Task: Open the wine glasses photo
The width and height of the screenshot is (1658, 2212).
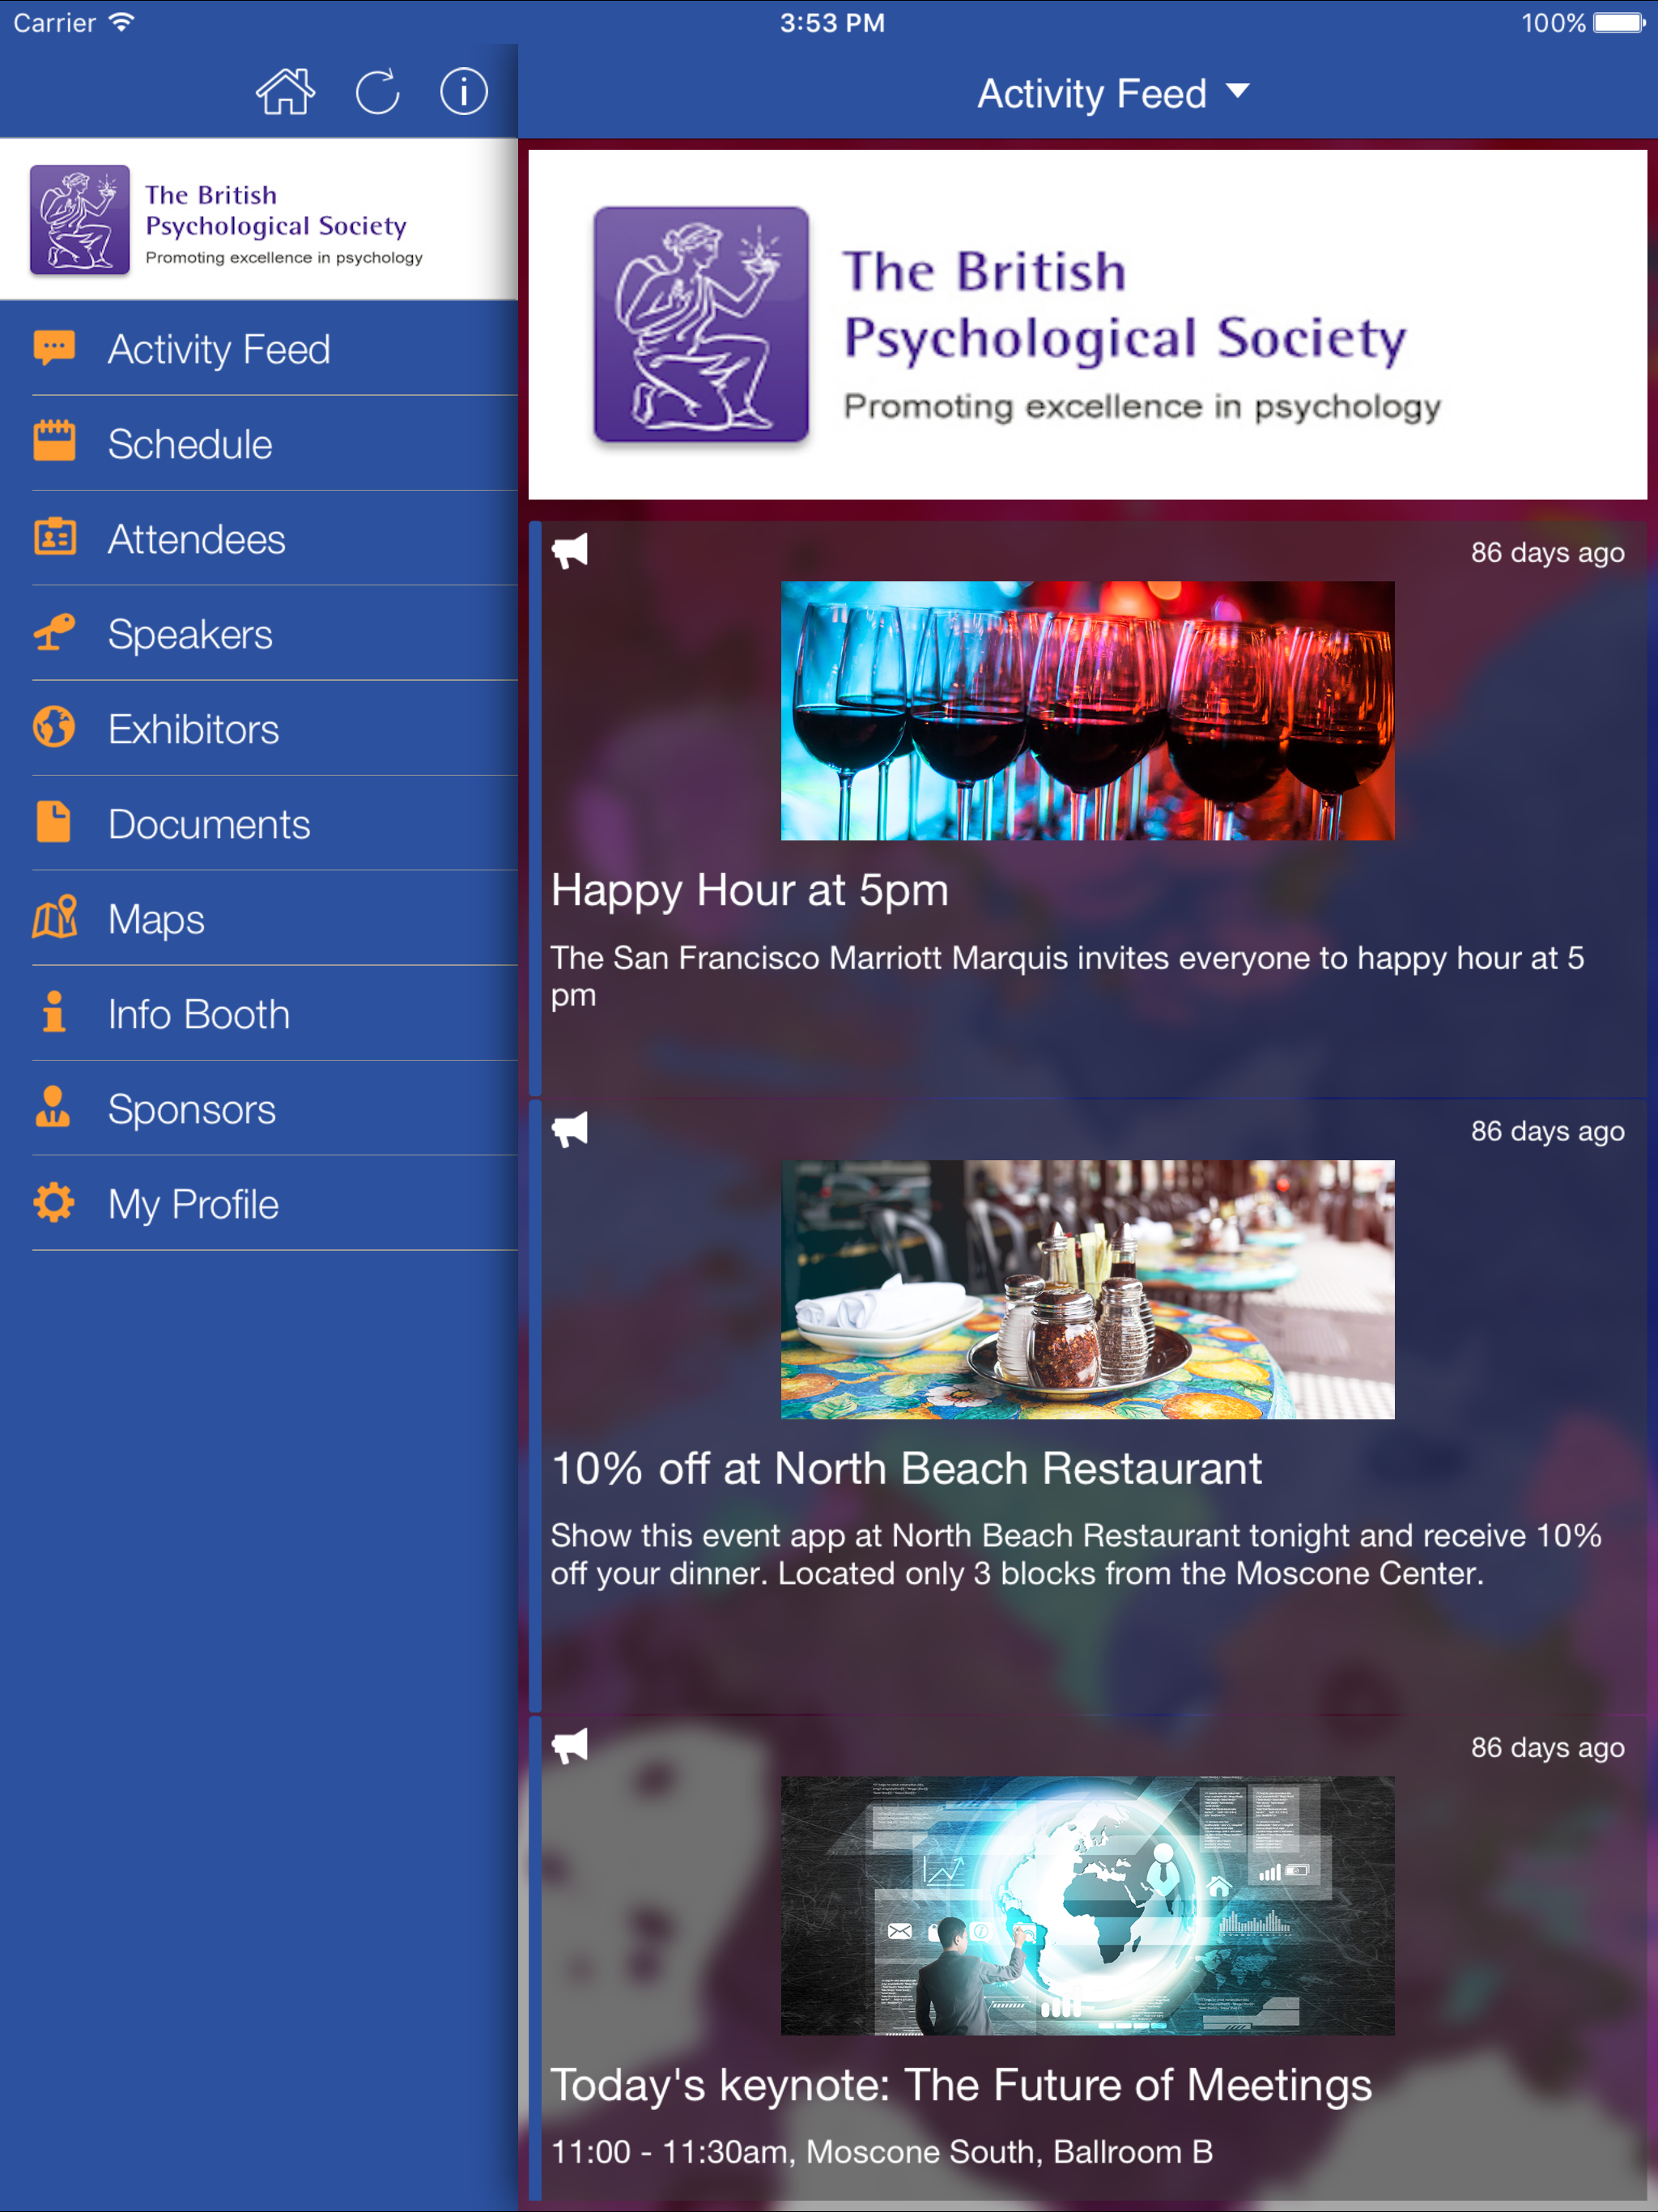Action: click(x=1087, y=710)
